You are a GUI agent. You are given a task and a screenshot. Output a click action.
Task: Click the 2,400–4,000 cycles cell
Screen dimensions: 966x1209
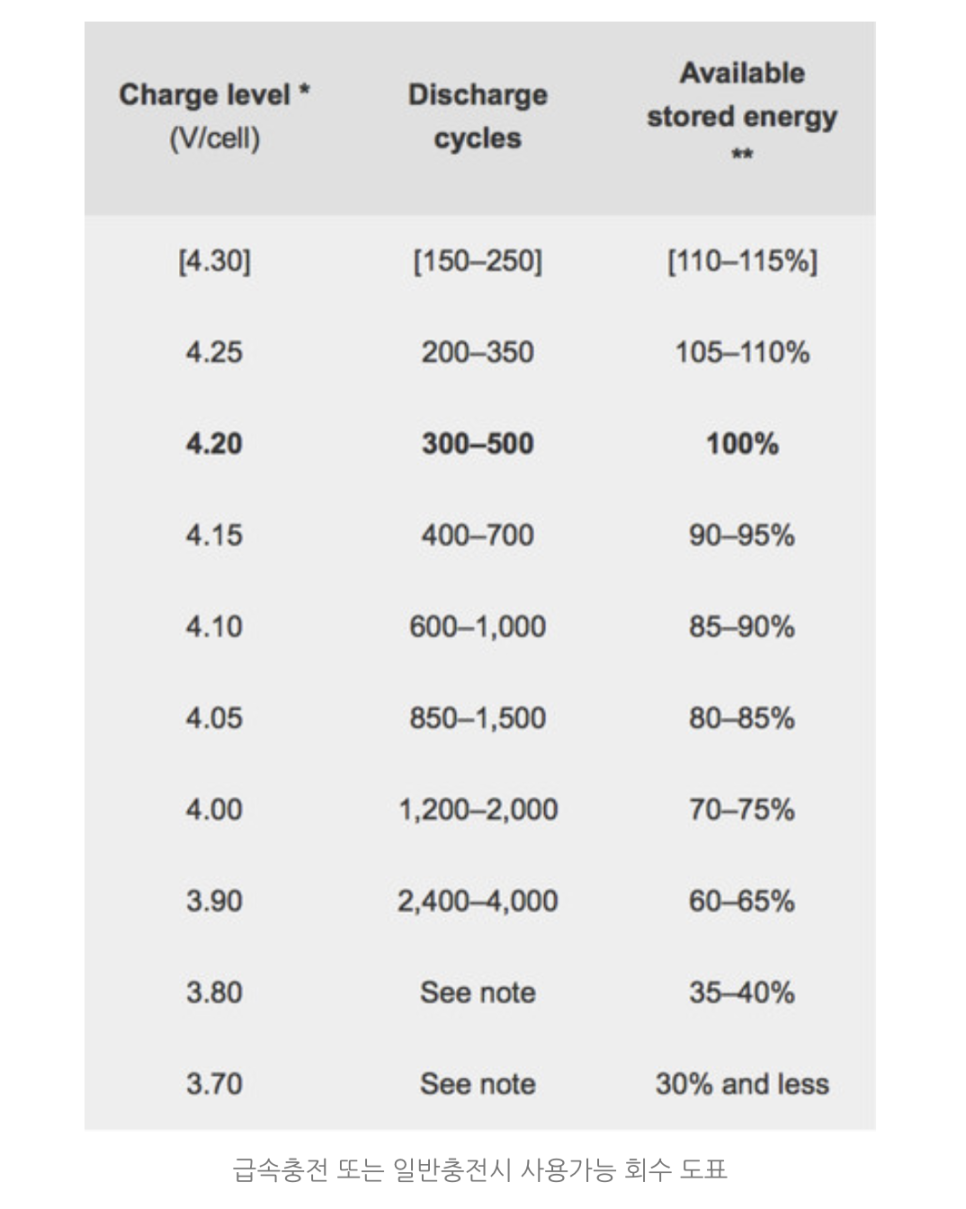pyautogui.click(x=478, y=901)
